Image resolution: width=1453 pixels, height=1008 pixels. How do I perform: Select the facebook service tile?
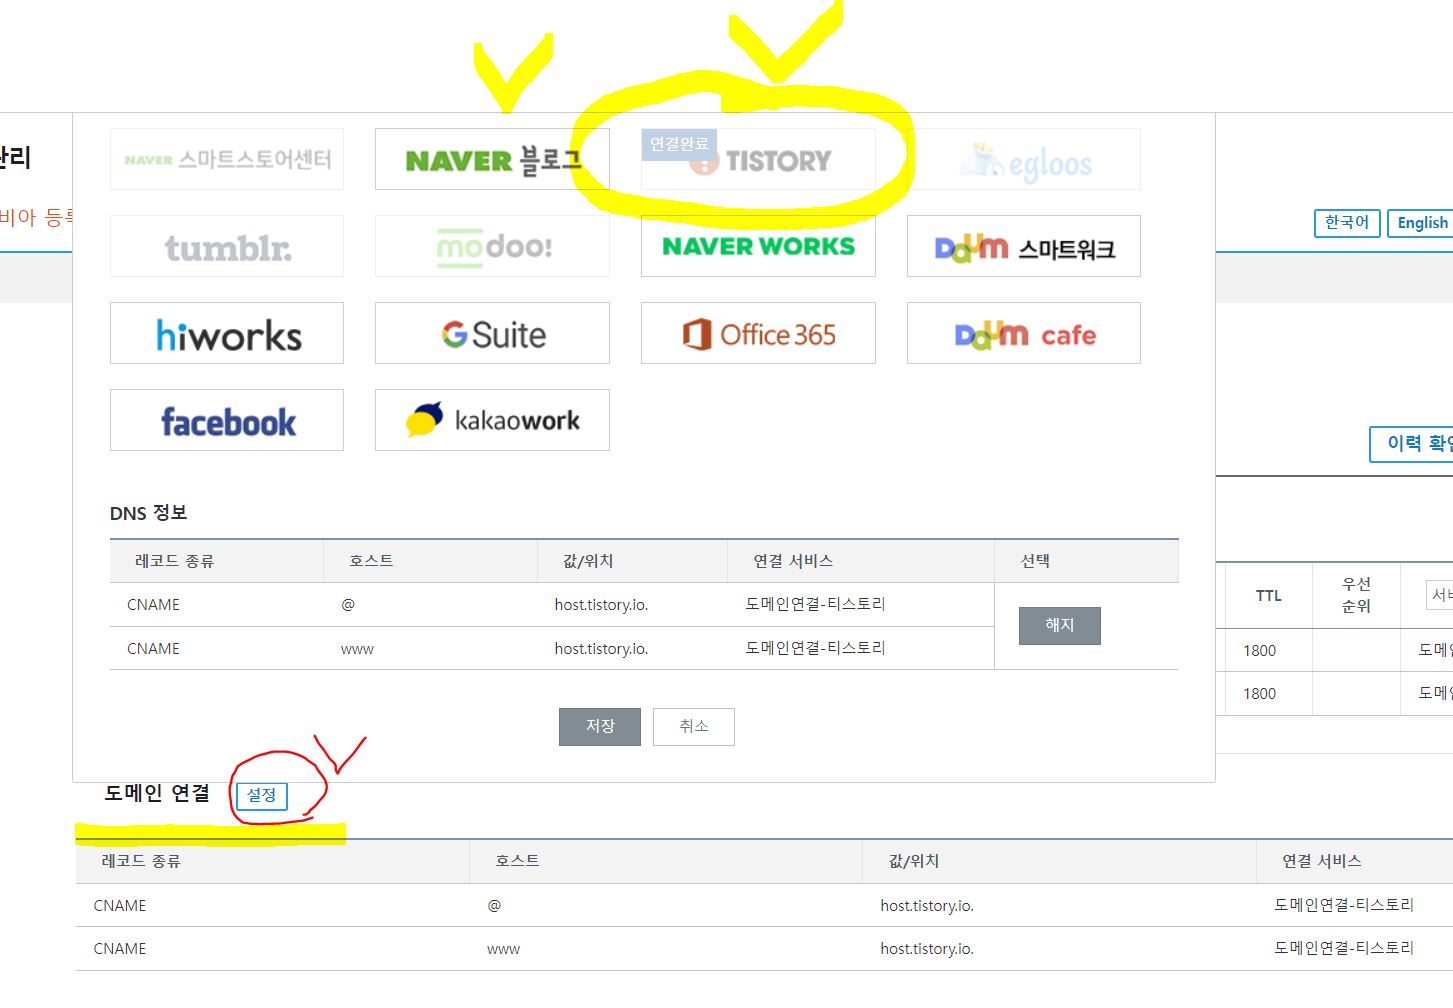click(227, 420)
